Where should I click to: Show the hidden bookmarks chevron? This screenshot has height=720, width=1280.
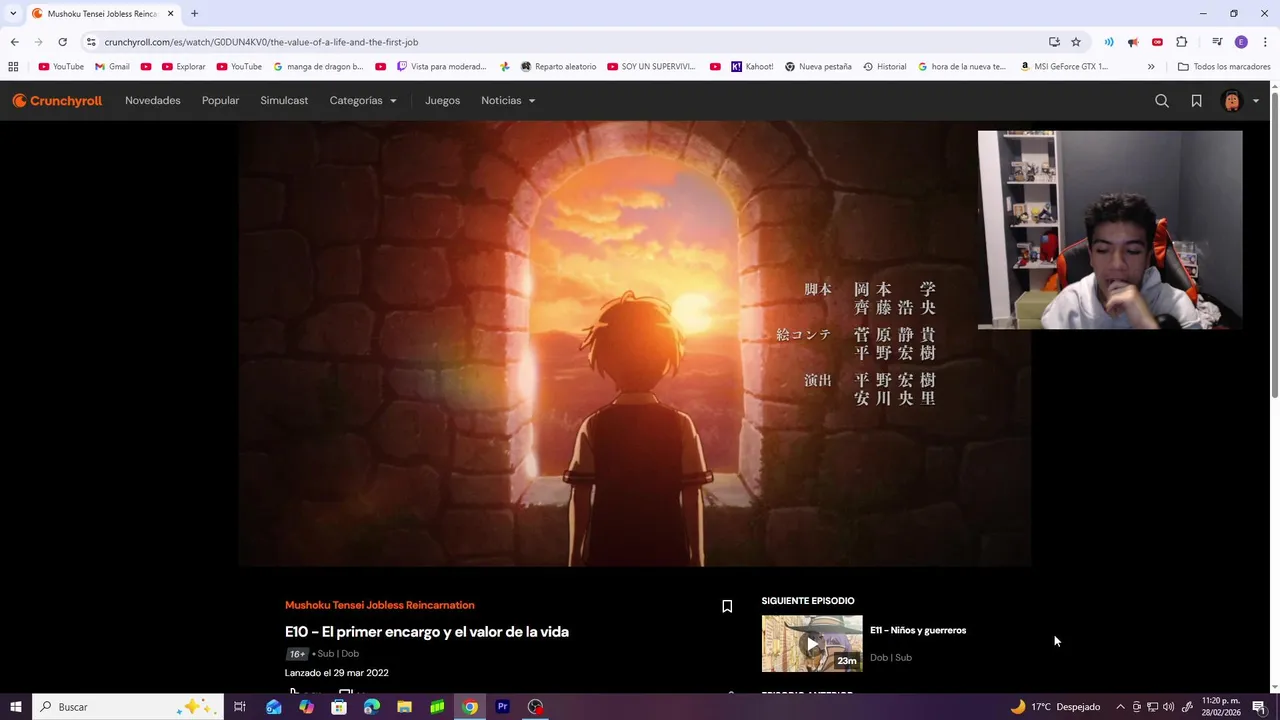tap(1151, 67)
